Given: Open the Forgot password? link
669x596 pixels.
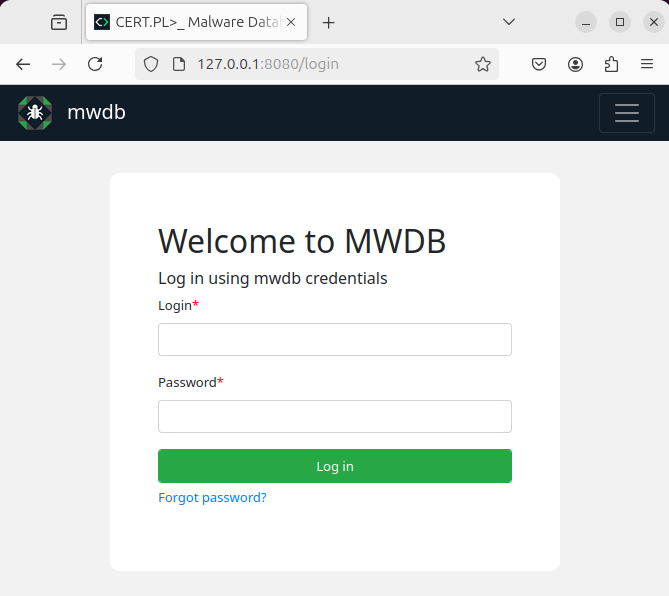Looking at the screenshot, I should 212,497.
